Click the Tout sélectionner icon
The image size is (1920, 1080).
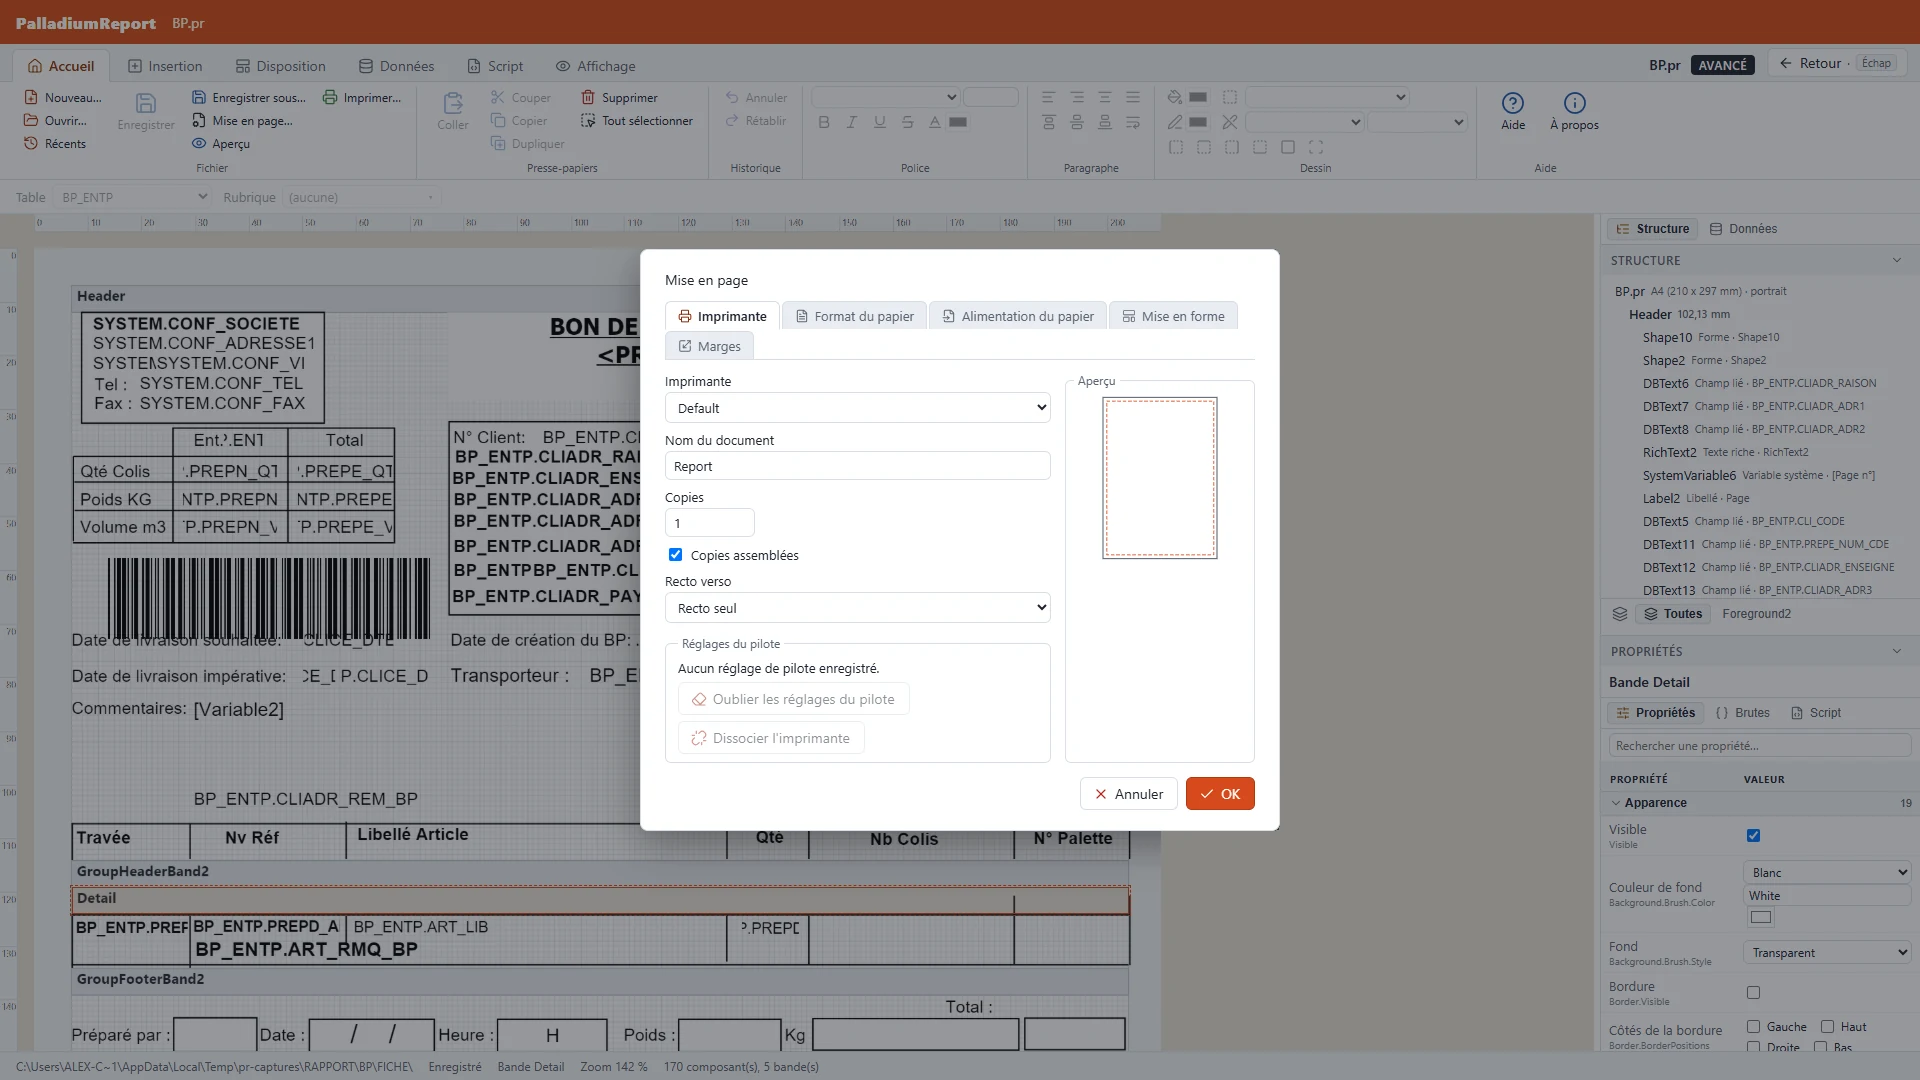[588, 120]
